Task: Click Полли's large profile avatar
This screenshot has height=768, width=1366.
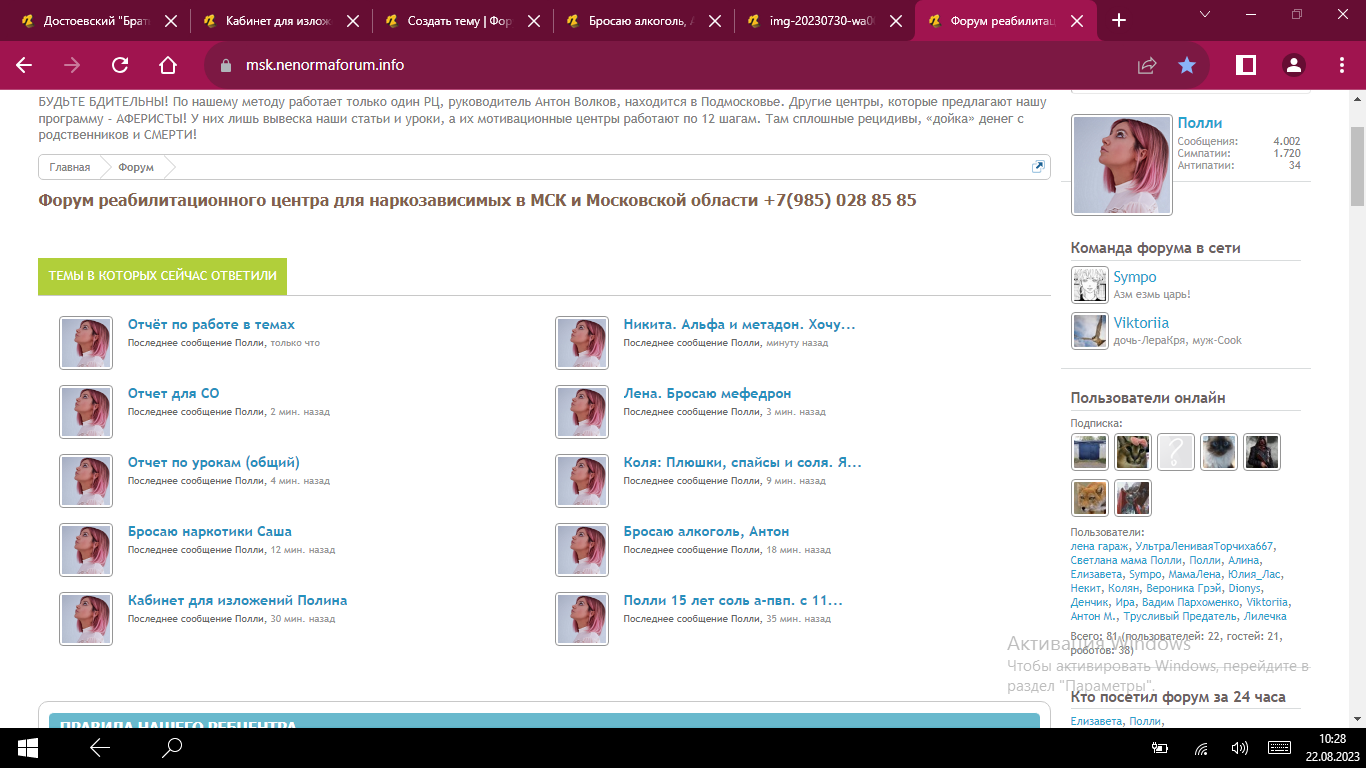Action: tap(1121, 165)
